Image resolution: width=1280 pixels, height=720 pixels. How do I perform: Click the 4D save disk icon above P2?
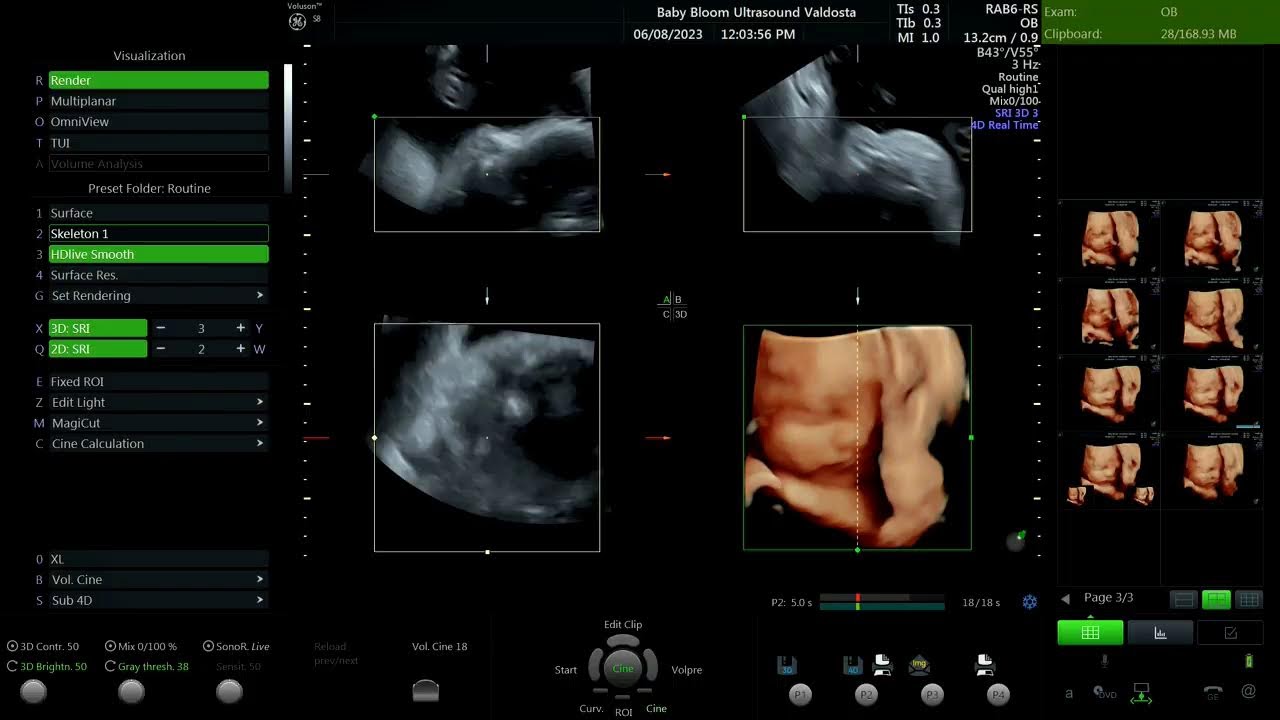(x=853, y=665)
